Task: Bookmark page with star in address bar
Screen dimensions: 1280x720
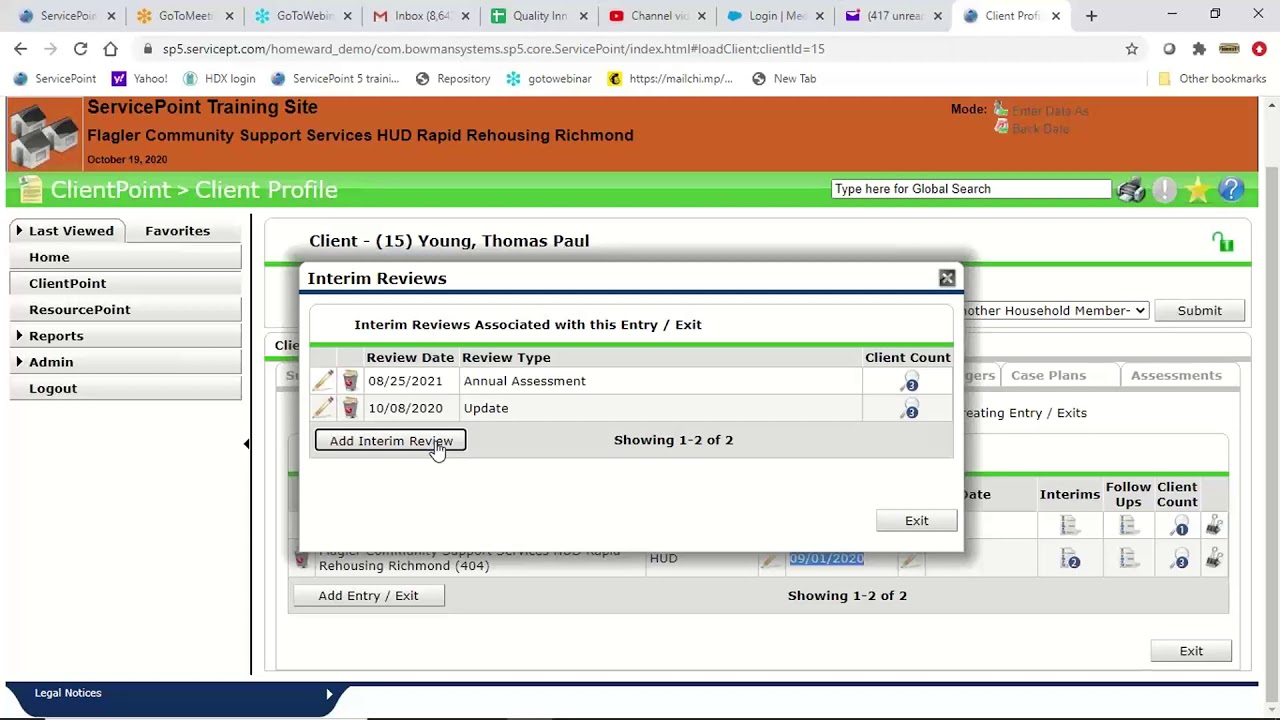Action: click(x=1132, y=49)
